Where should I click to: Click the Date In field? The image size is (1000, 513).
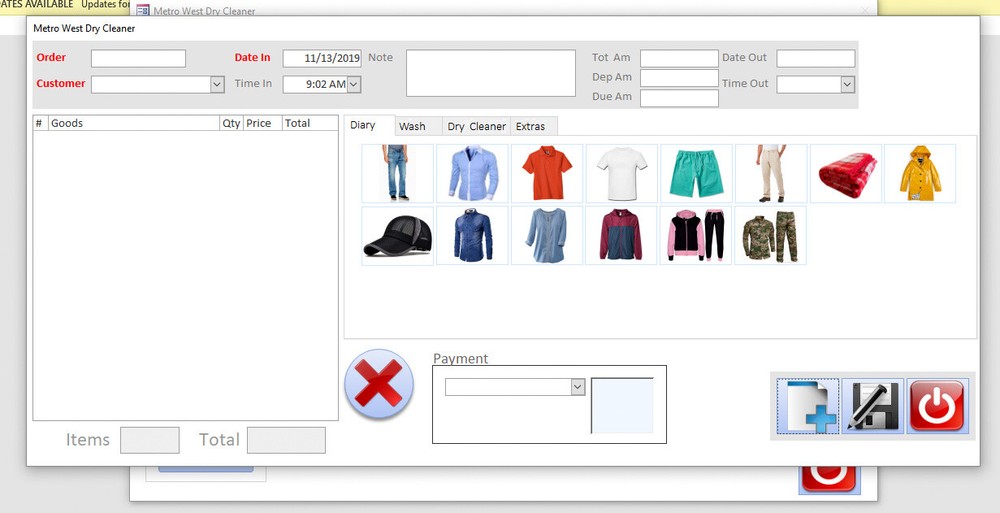click(x=322, y=58)
